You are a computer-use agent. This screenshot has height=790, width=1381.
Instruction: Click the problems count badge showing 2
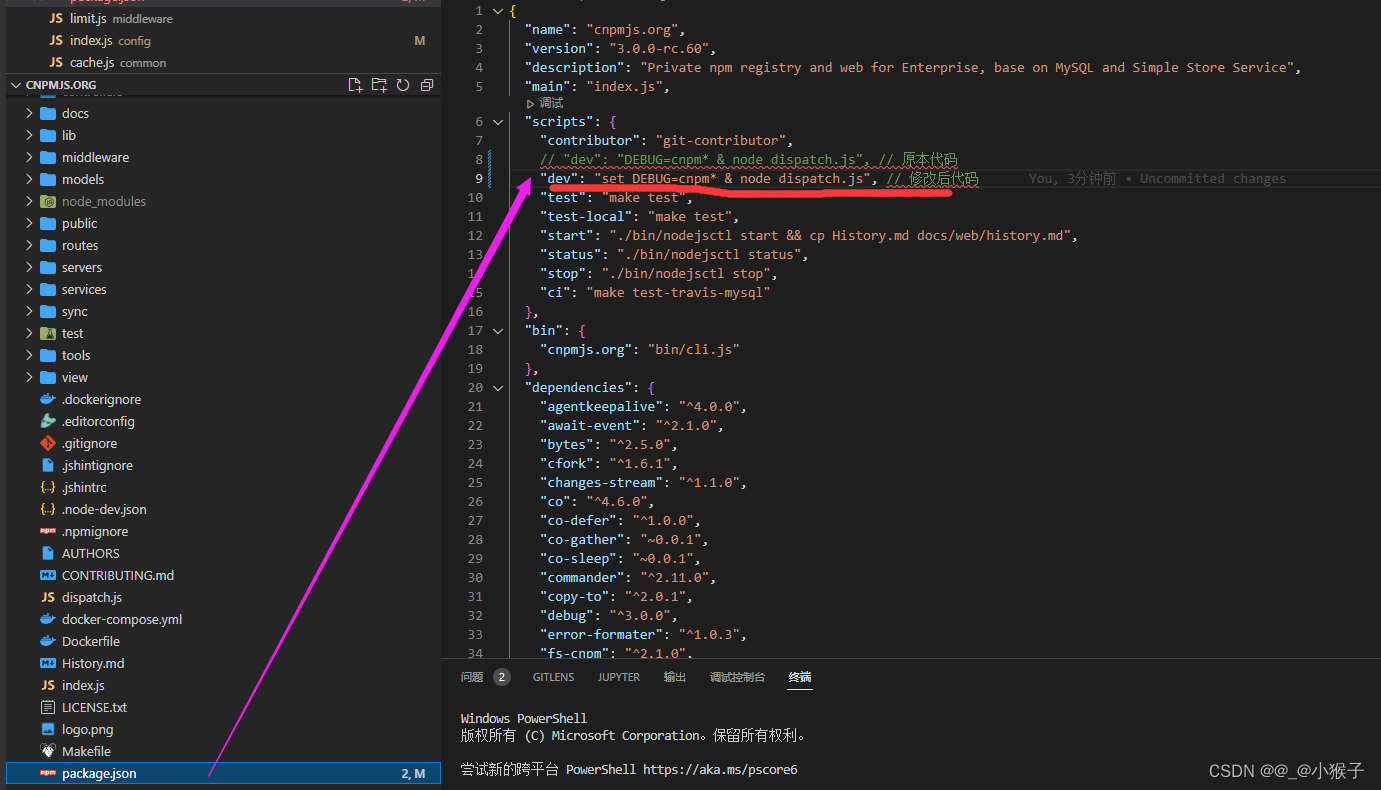point(502,677)
